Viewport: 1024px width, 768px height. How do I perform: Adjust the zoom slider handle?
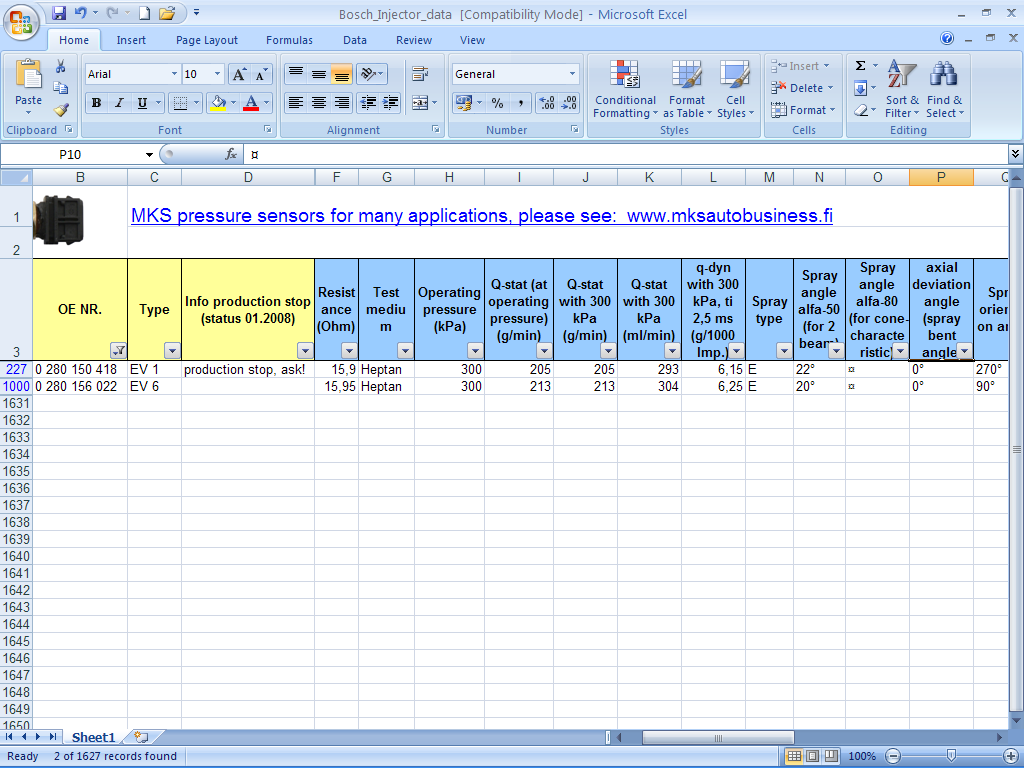952,756
